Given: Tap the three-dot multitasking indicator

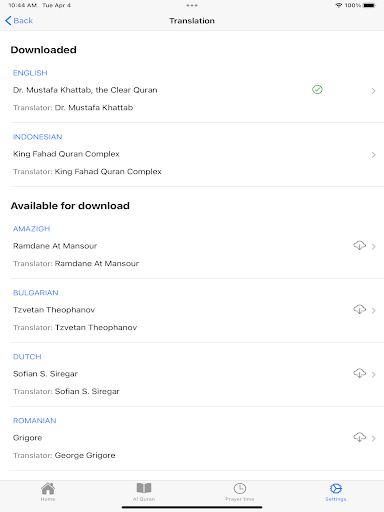Looking at the screenshot, I should click(192, 5).
